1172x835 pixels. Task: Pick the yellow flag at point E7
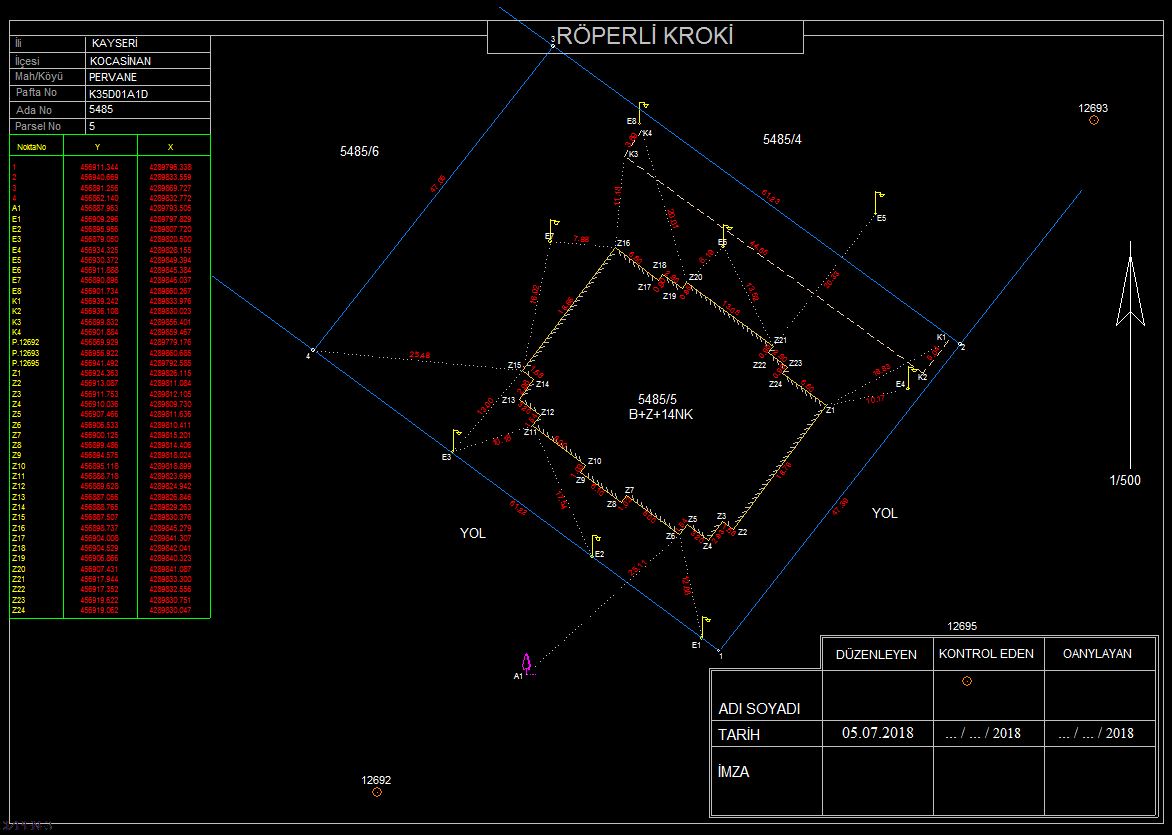coord(553,229)
